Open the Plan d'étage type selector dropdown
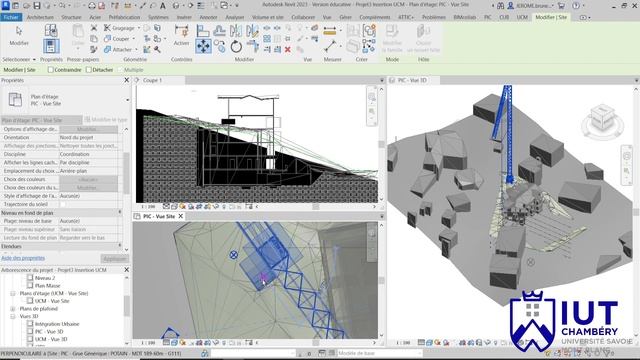Image resolution: width=640 pixels, height=360 pixels. coord(127,100)
